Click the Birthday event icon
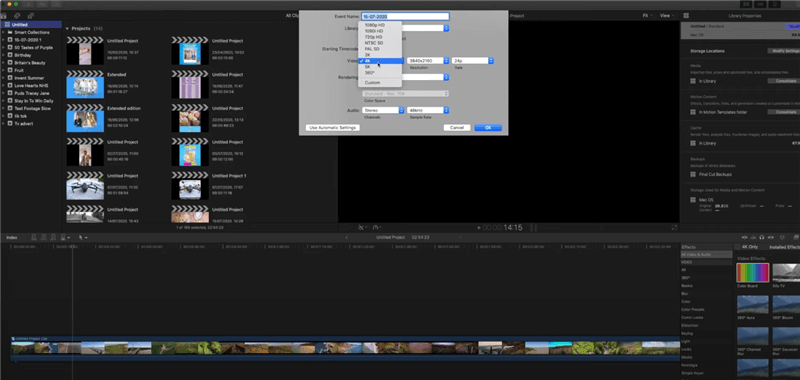The image size is (800, 380). [10, 55]
